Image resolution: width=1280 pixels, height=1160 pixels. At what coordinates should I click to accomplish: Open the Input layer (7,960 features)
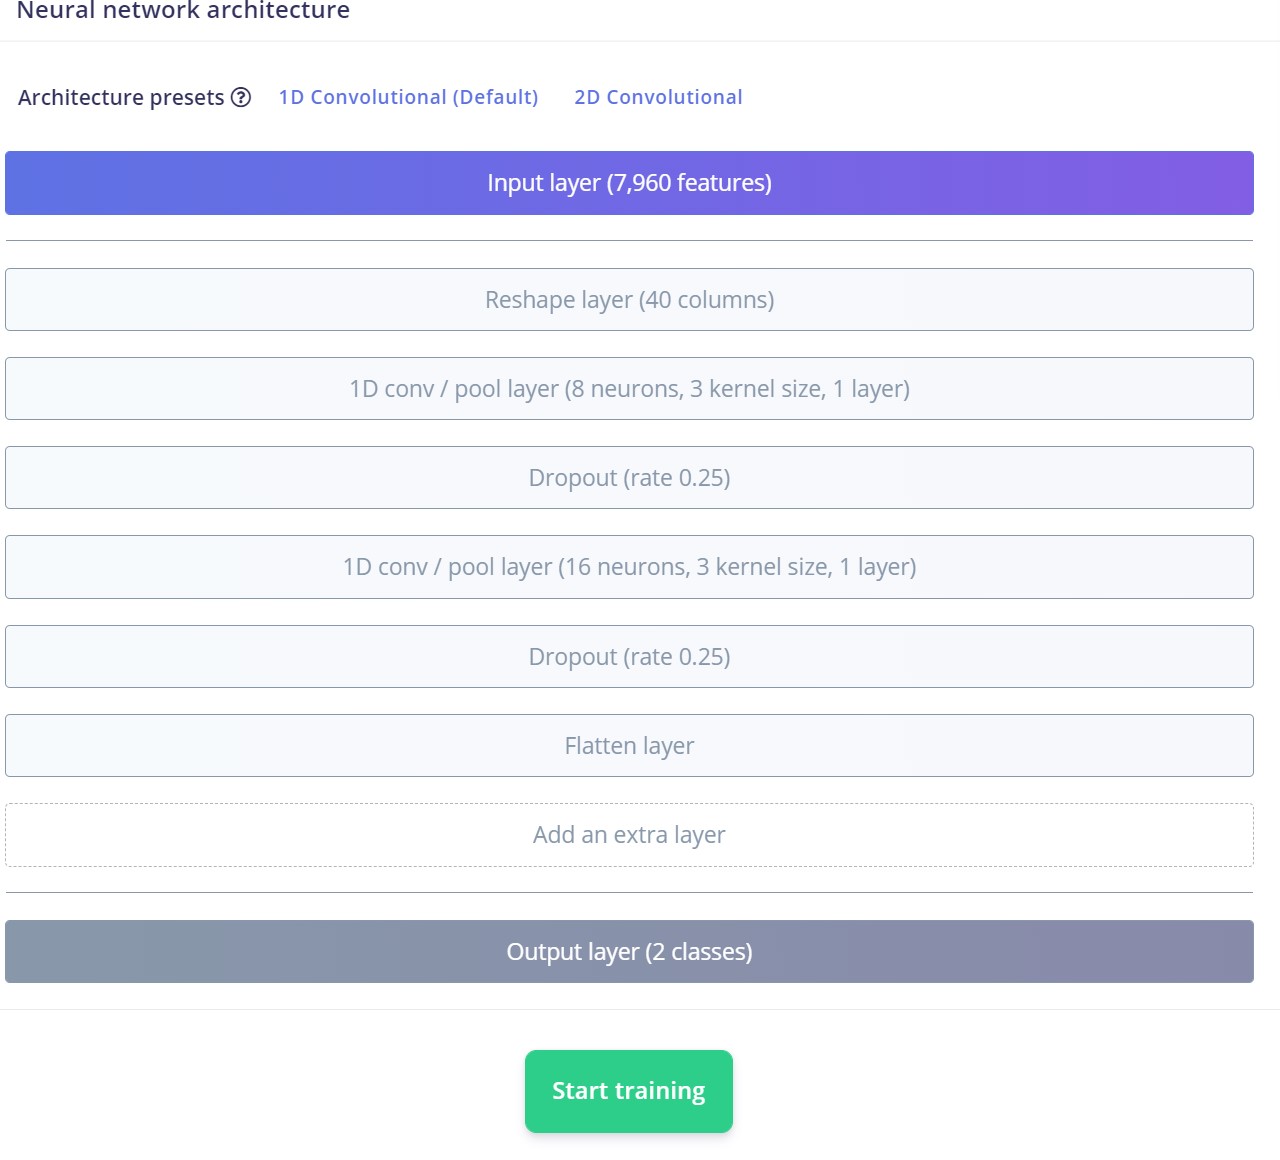(629, 183)
